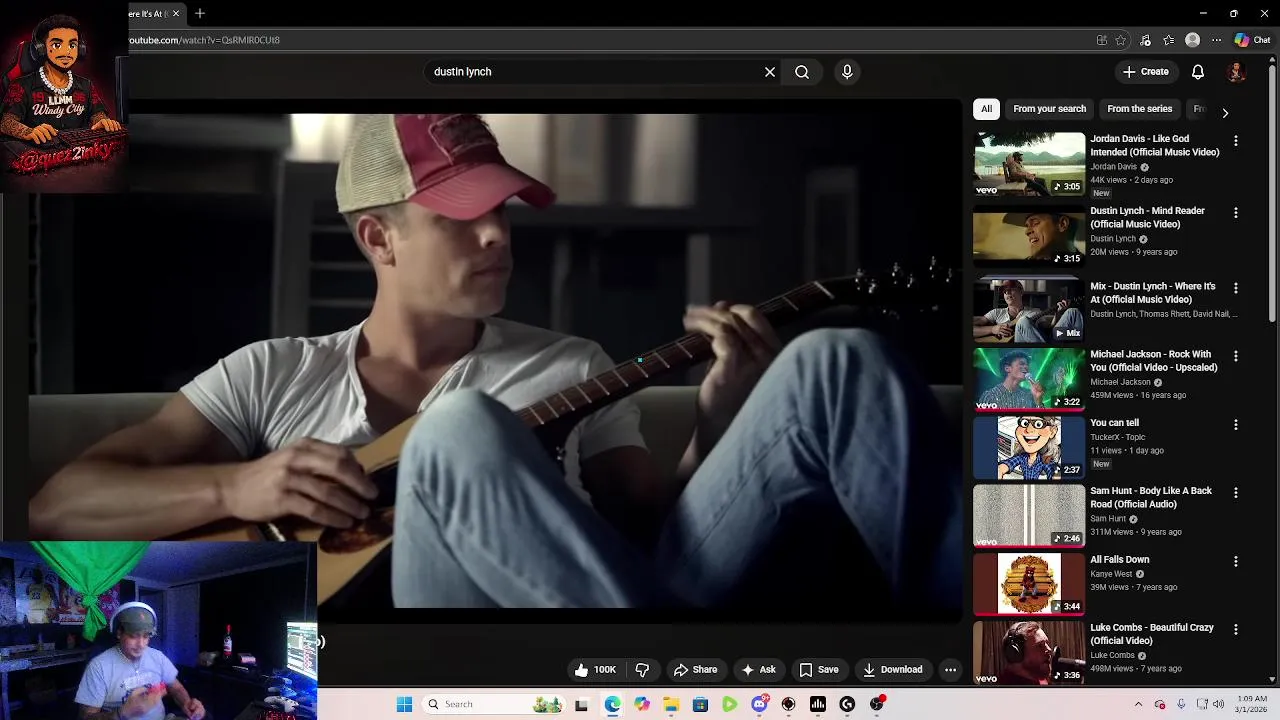
Task: Close the current browser tab
Action: click(175, 13)
